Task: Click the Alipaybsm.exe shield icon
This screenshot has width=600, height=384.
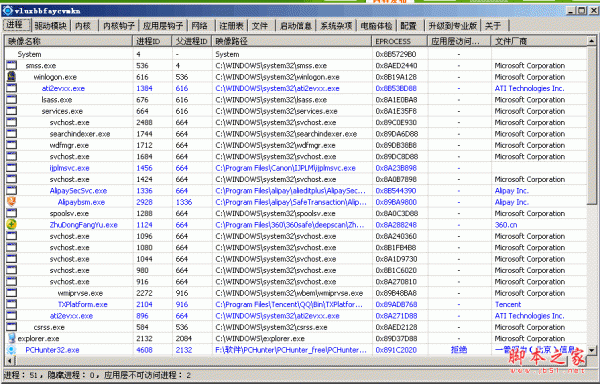Action: point(11,202)
